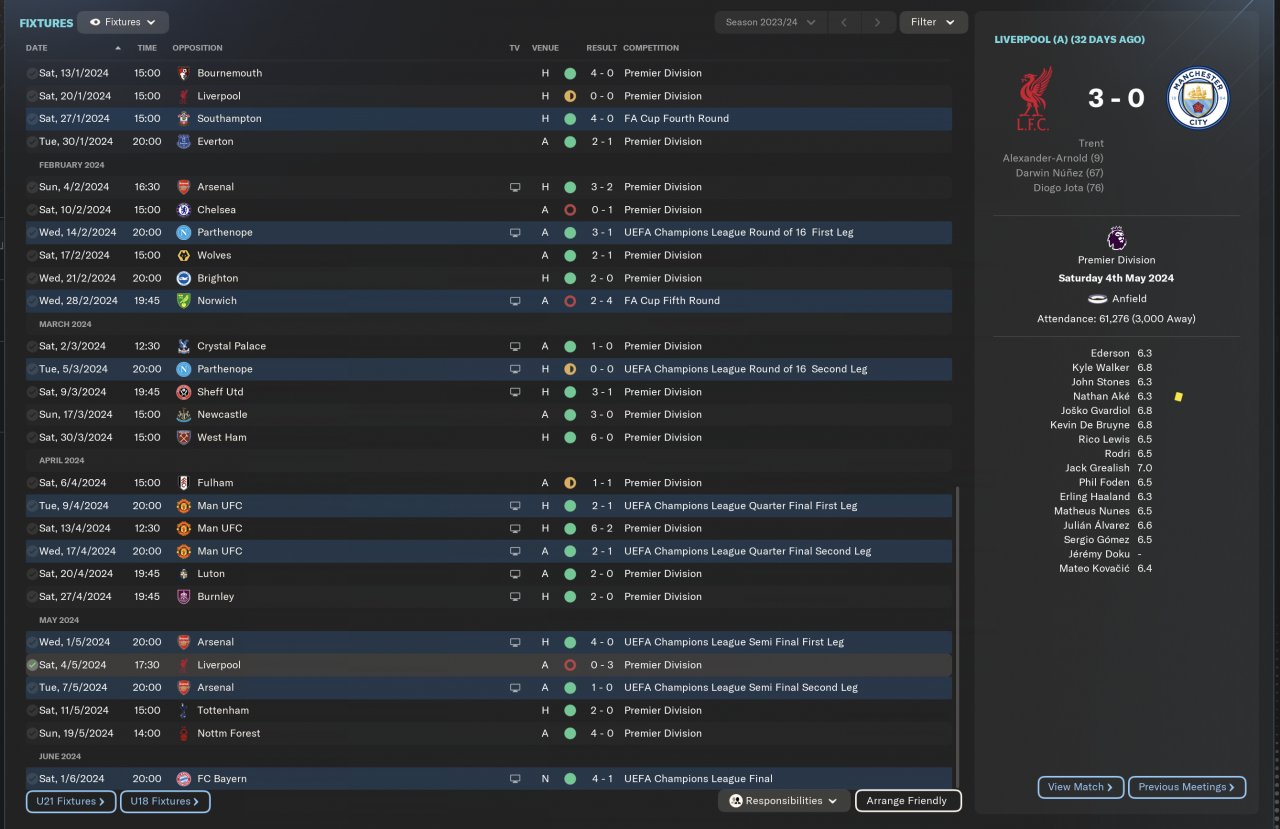Click the FC Bayern club badge
This screenshot has width=1280, height=829.
183,778
